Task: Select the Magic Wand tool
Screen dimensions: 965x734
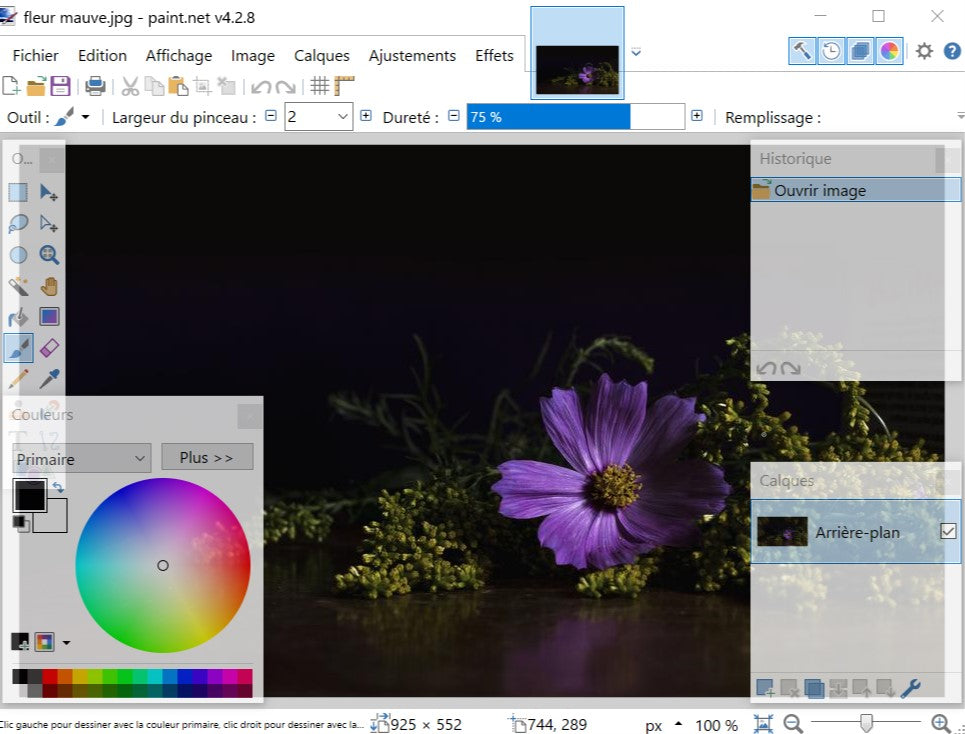Action: 18,286
